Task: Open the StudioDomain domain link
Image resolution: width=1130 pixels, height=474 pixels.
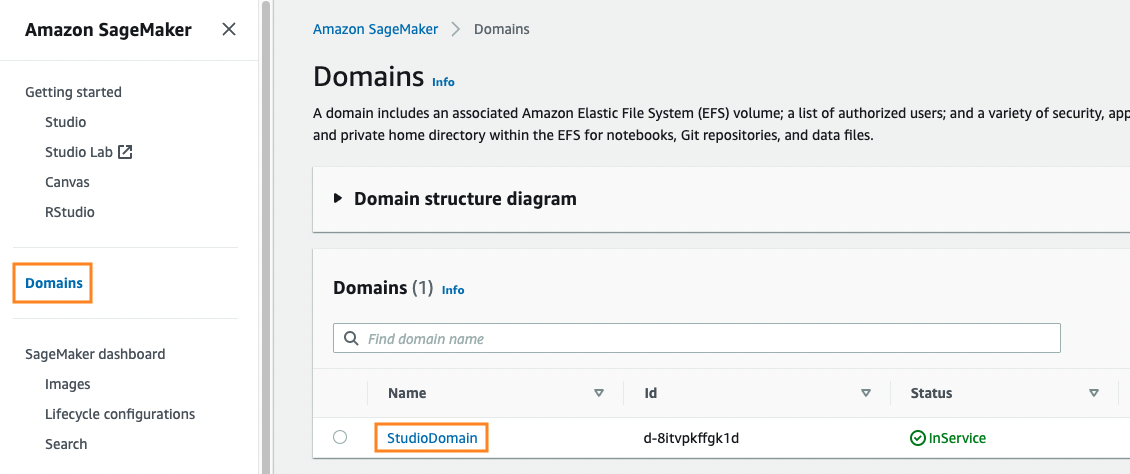Action: point(432,437)
